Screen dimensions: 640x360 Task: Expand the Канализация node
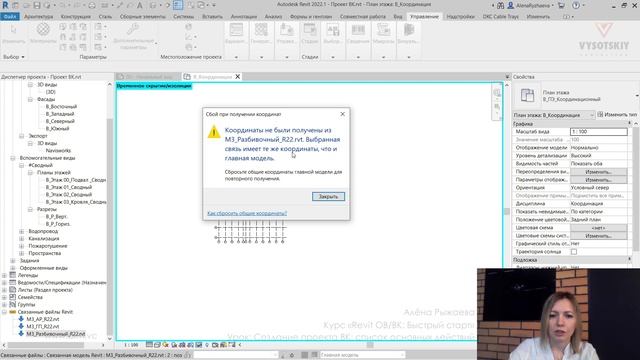[x=22, y=239]
